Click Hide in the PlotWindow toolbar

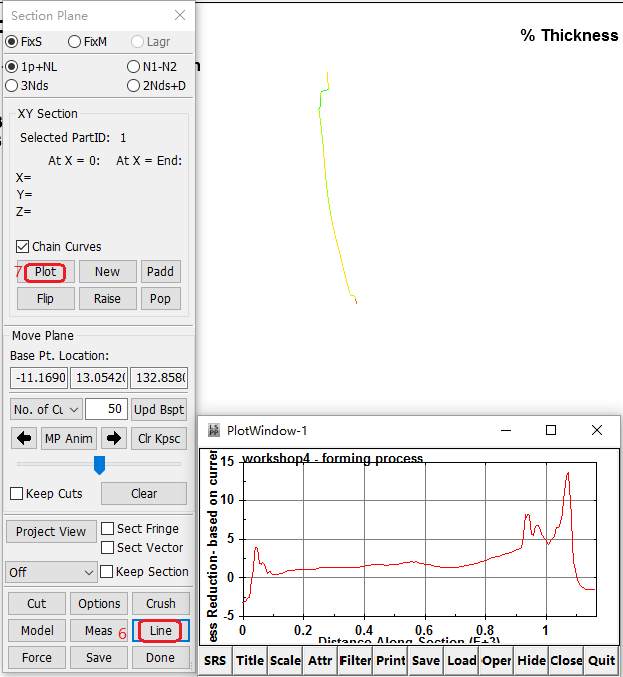(531, 661)
